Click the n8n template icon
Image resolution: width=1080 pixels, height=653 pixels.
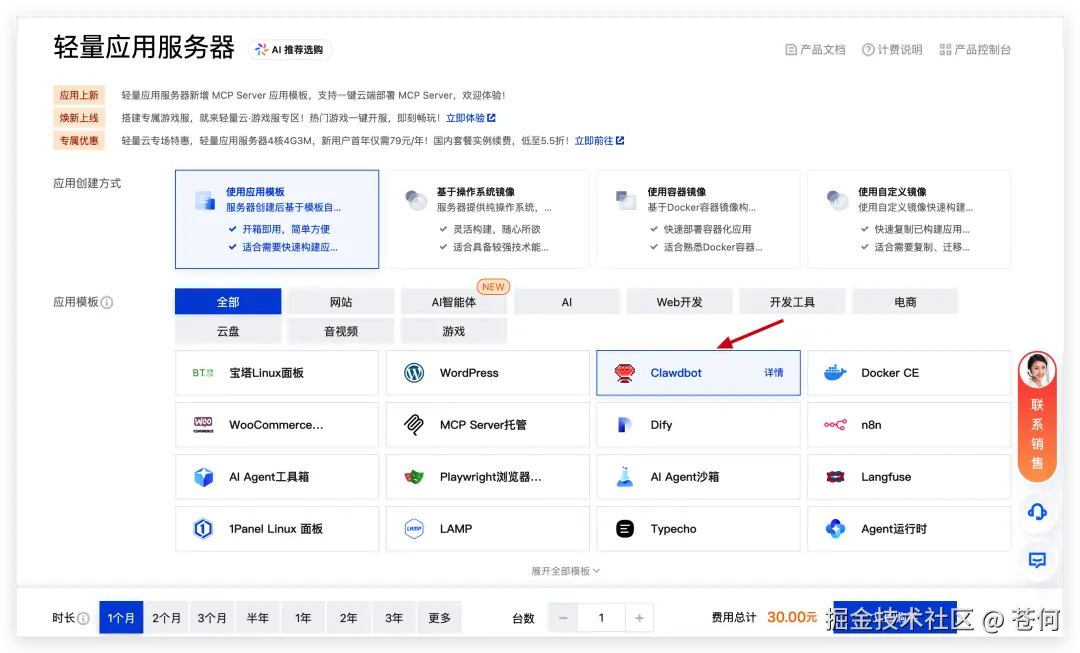coord(834,424)
